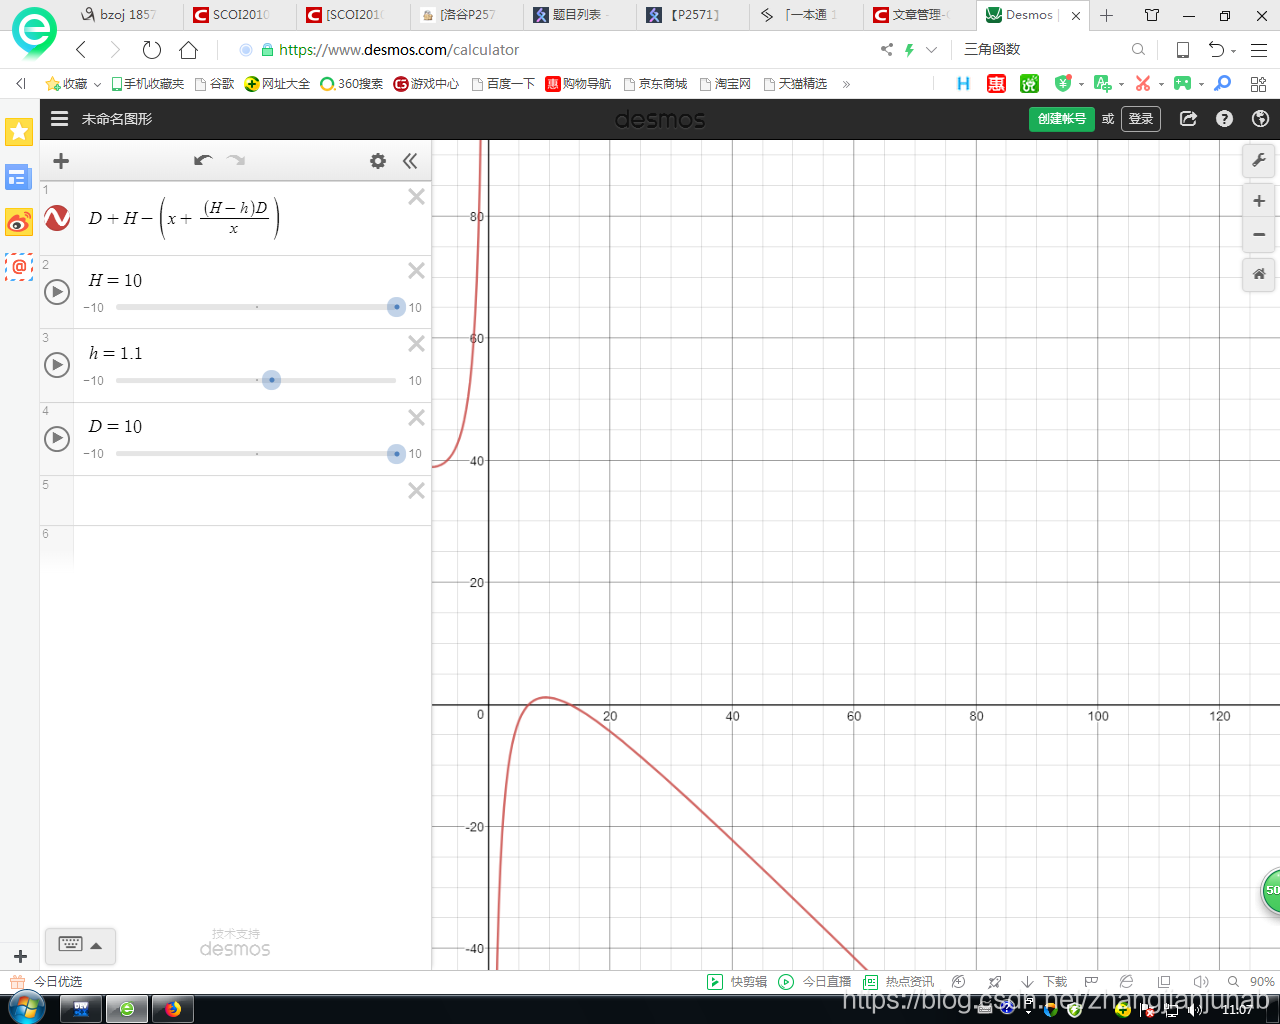Open address bar dropdown arrow
Screen dimensions: 1280x1024
pyautogui.click(x=931, y=50)
